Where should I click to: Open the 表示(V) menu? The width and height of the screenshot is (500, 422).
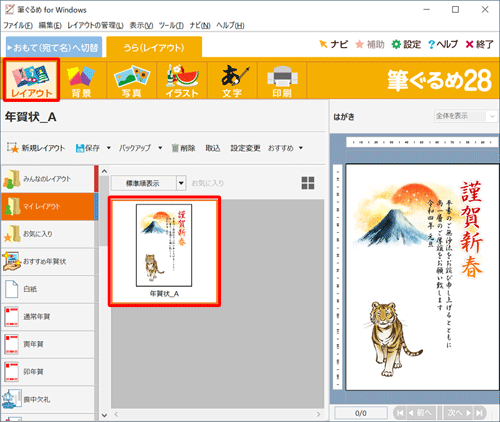tap(141, 25)
